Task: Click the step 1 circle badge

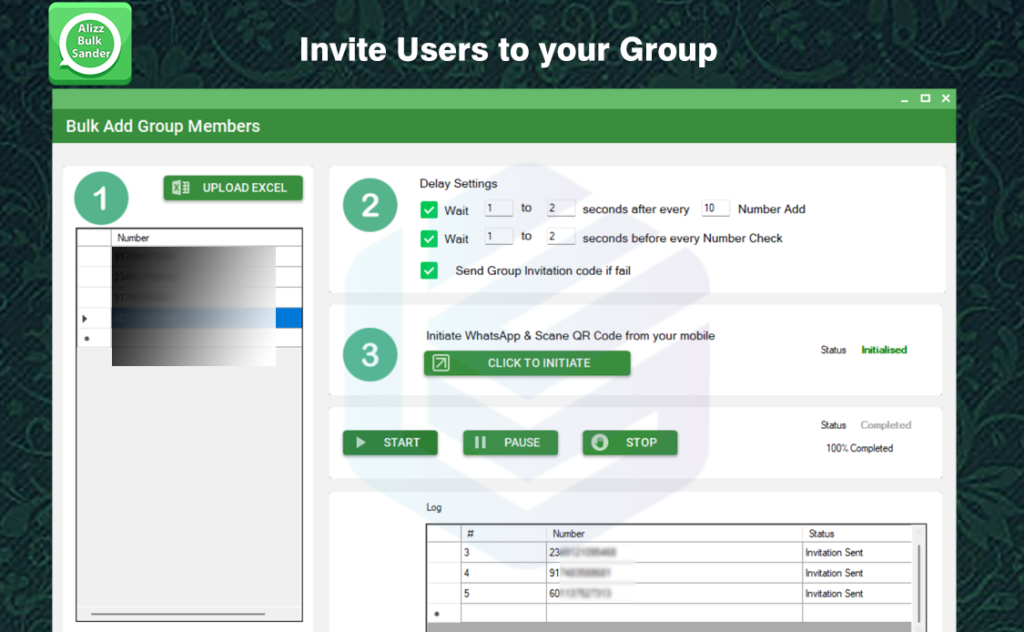Action: click(x=101, y=198)
